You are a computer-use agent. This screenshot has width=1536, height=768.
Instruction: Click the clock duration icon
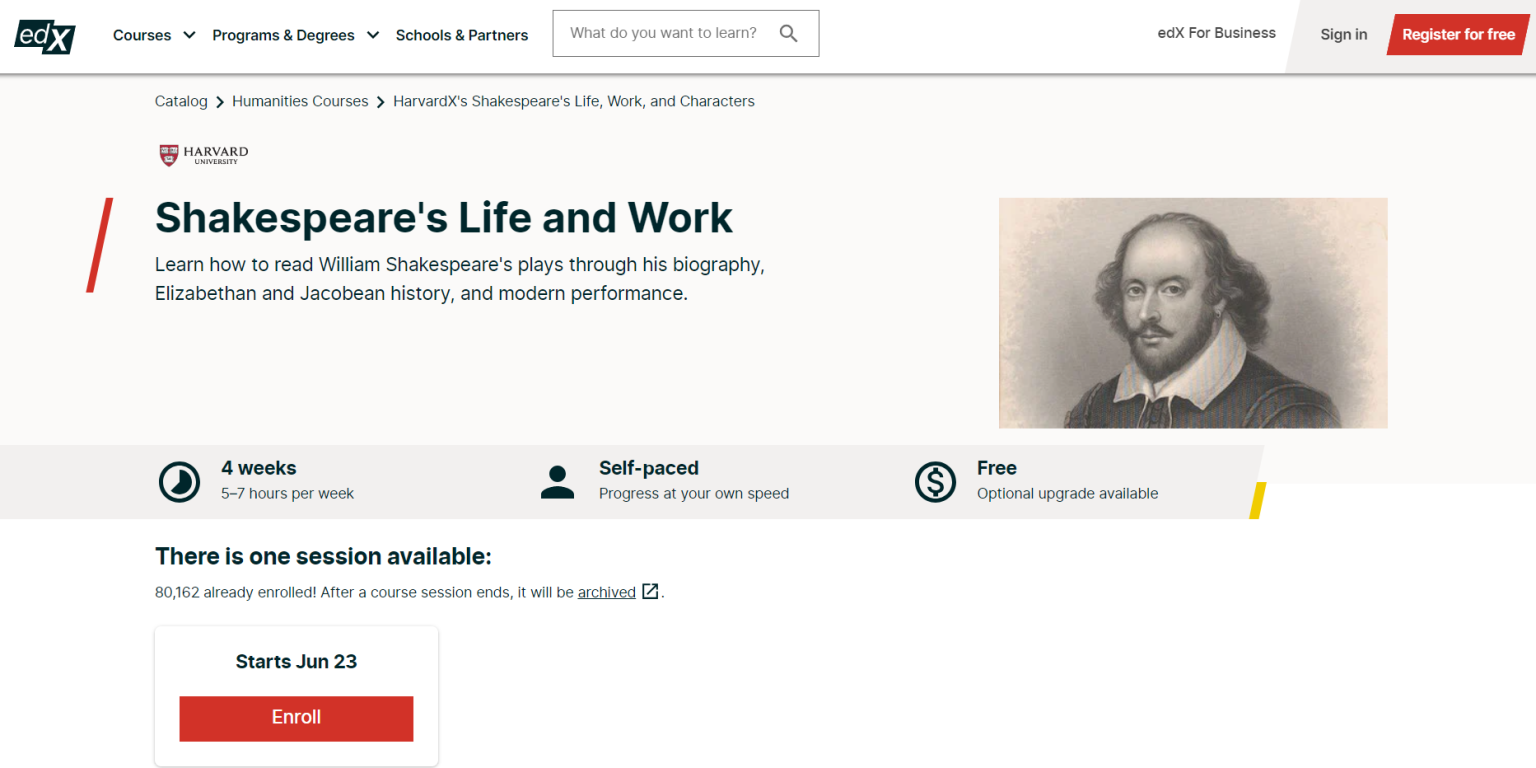coord(180,482)
